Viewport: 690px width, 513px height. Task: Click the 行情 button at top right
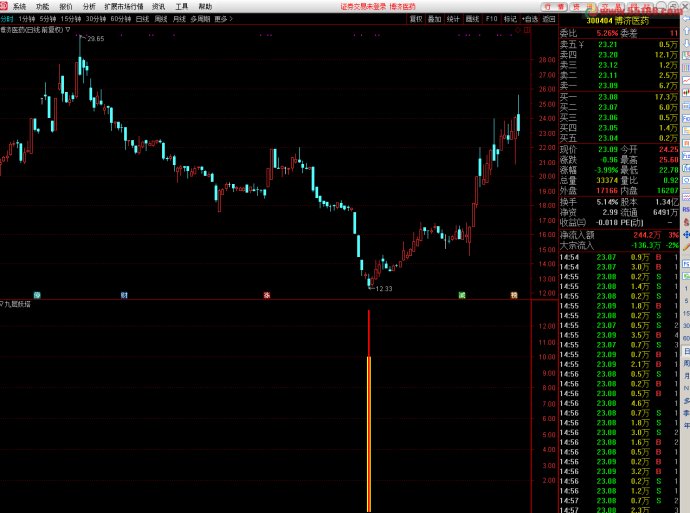(554, 7)
